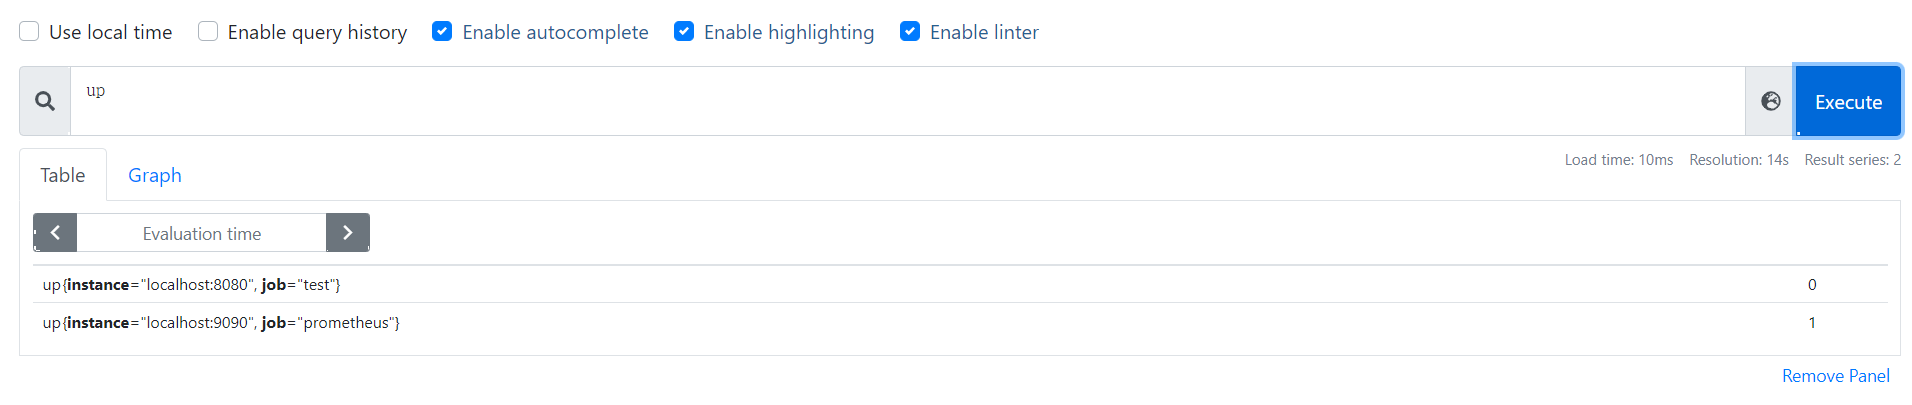Click the Evaluation time input box
Screen dimensions: 1912x405
201,233
